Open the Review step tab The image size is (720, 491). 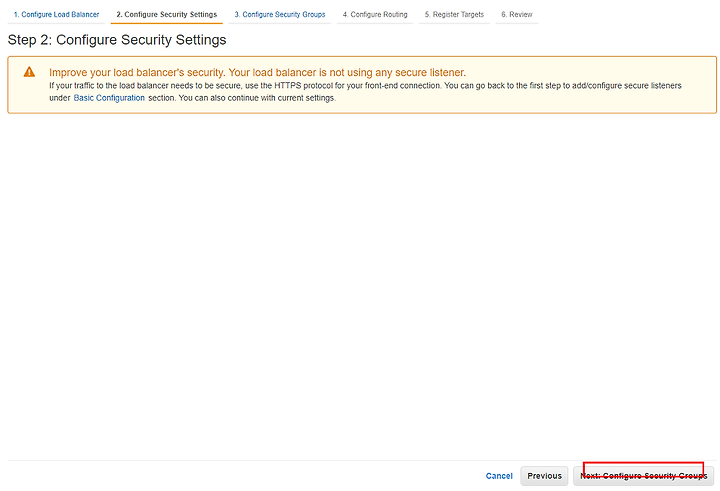tap(517, 15)
